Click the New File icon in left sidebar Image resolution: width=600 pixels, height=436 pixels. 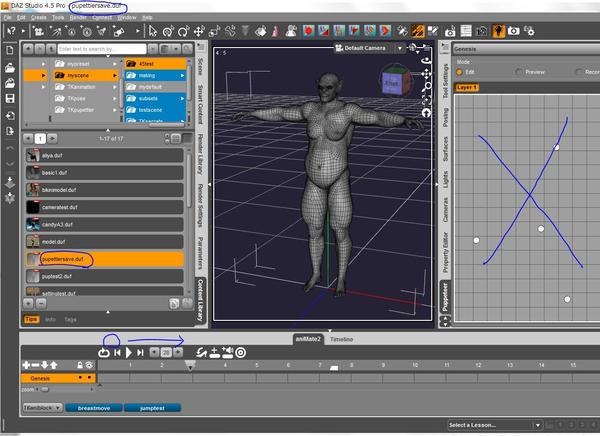pyautogui.click(x=10, y=50)
